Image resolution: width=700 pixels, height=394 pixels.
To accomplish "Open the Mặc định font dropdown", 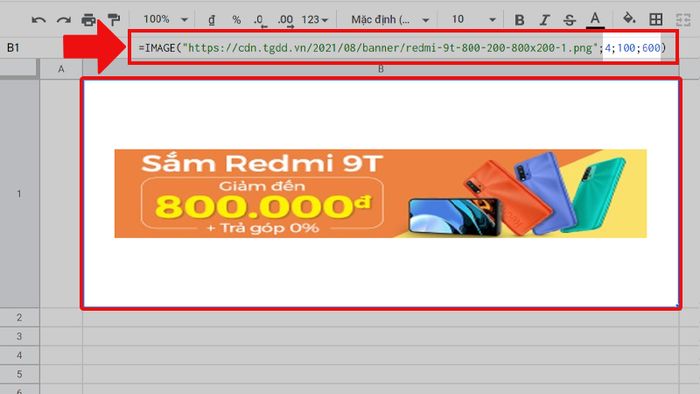I will pos(390,20).
